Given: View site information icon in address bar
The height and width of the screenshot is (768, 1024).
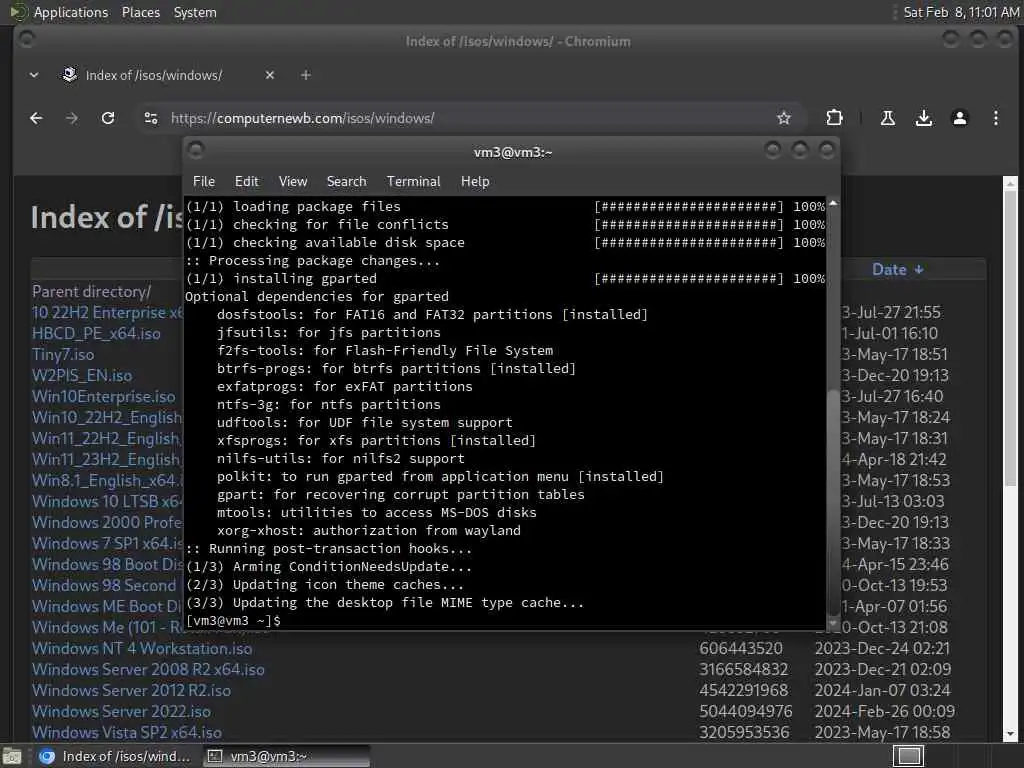Looking at the screenshot, I should pyautogui.click(x=151, y=118).
